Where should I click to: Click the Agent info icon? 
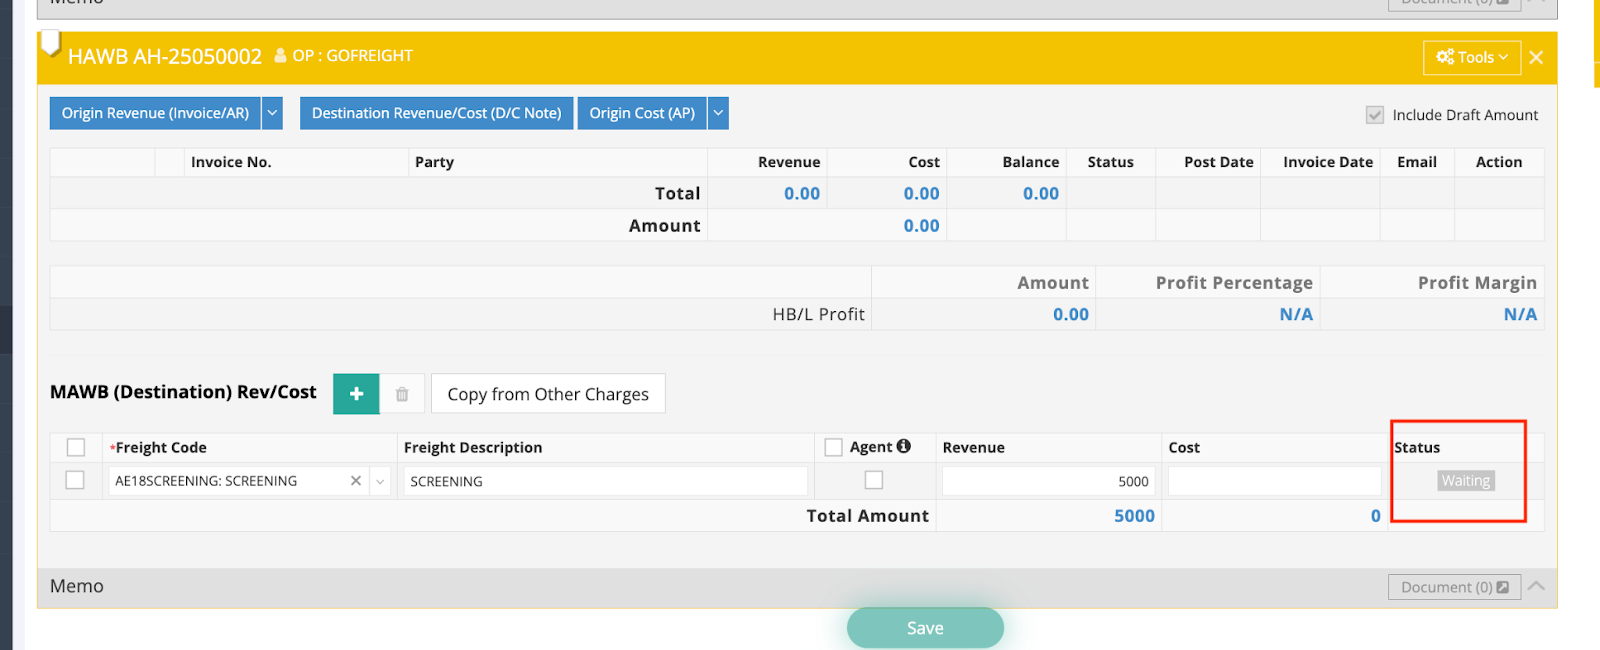(904, 447)
